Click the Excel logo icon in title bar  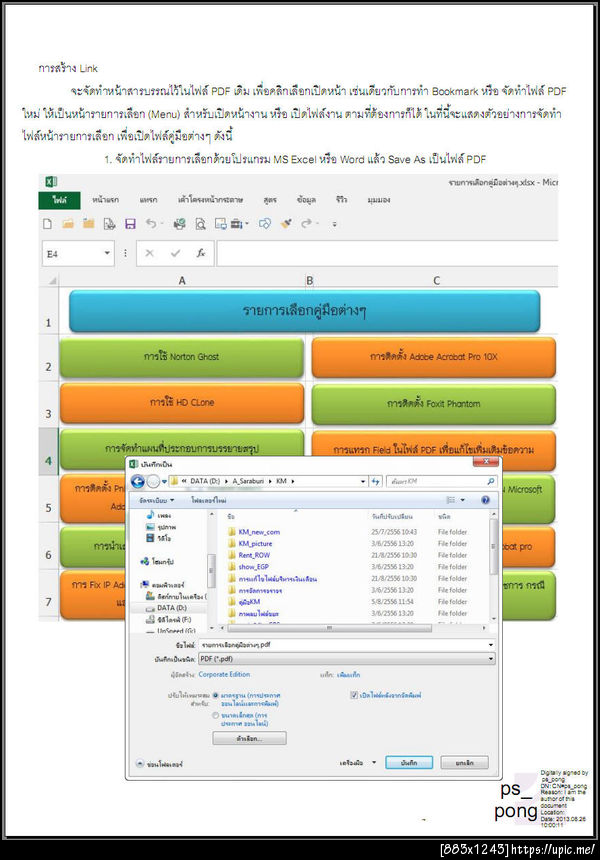pyautogui.click(x=51, y=182)
